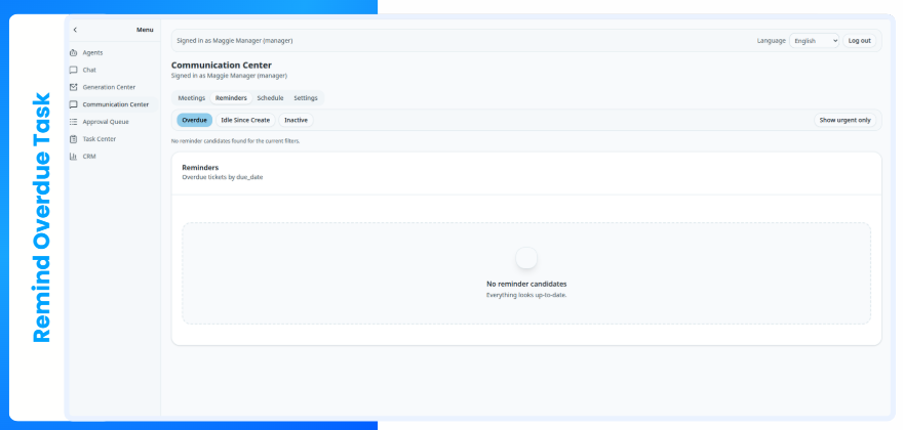The width and height of the screenshot is (904, 430).
Task: Open the Language dropdown set to English
Action: point(814,41)
